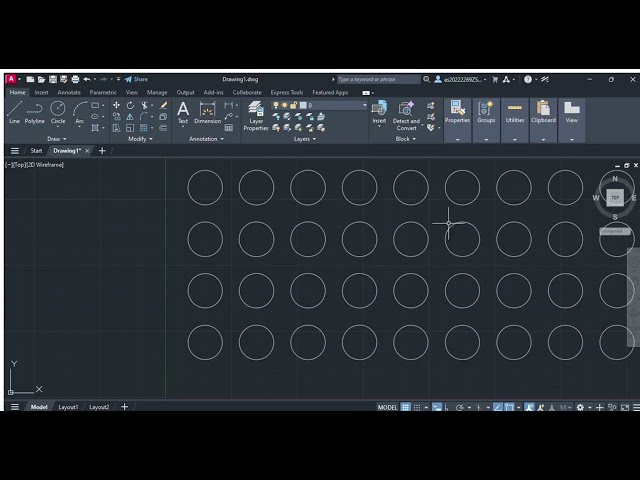Expand the Annotation panel
The image size is (640, 480).
pos(206,139)
